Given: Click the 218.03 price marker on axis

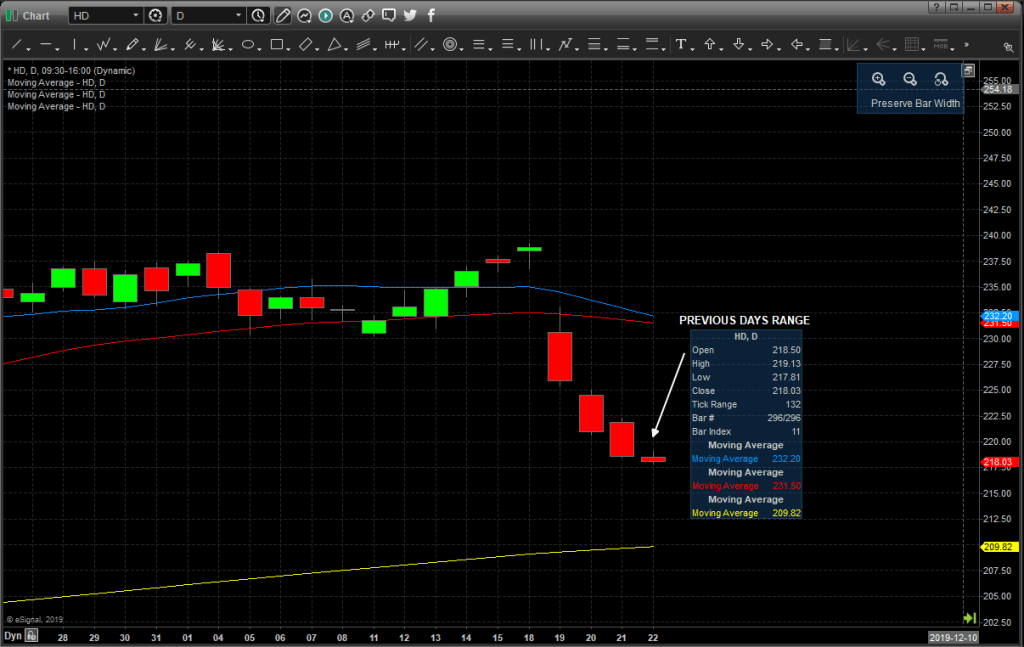Looking at the screenshot, I should tap(1000, 462).
